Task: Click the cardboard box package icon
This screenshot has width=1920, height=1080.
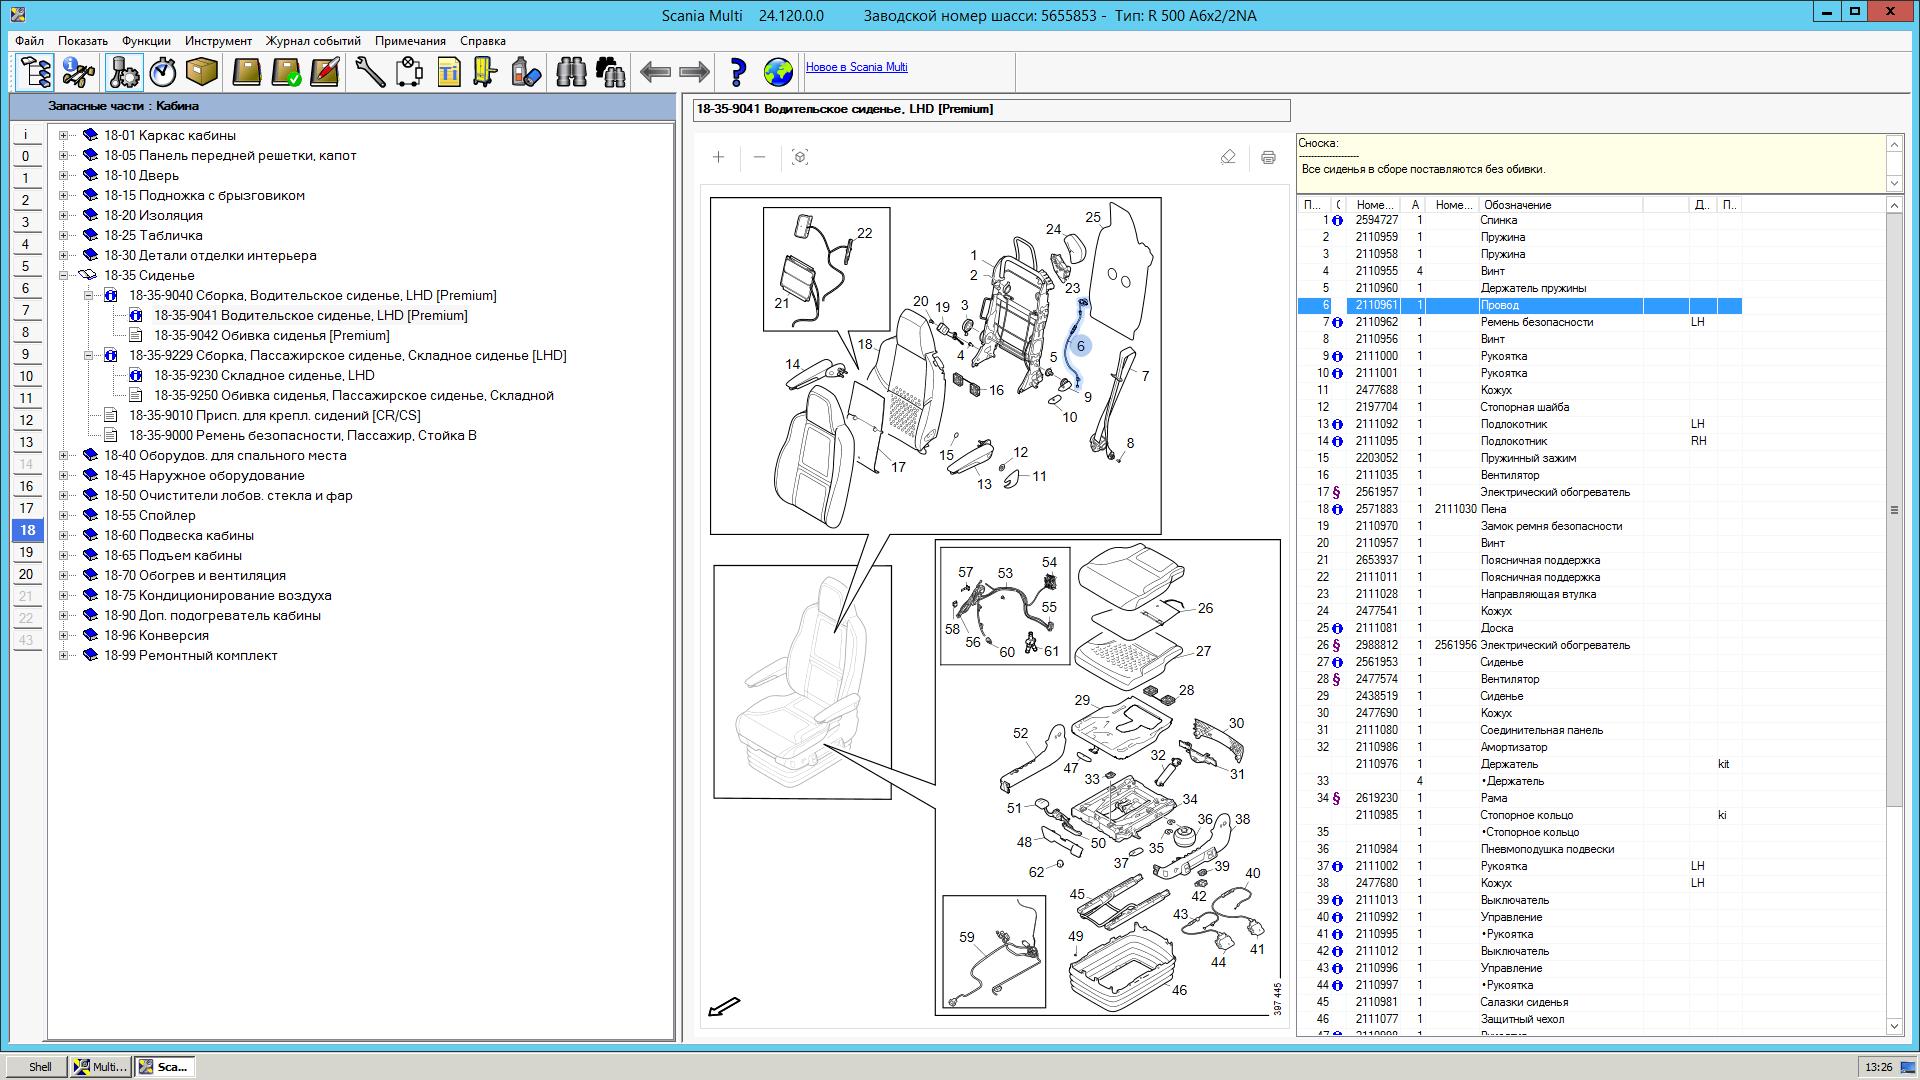Action: tap(202, 72)
